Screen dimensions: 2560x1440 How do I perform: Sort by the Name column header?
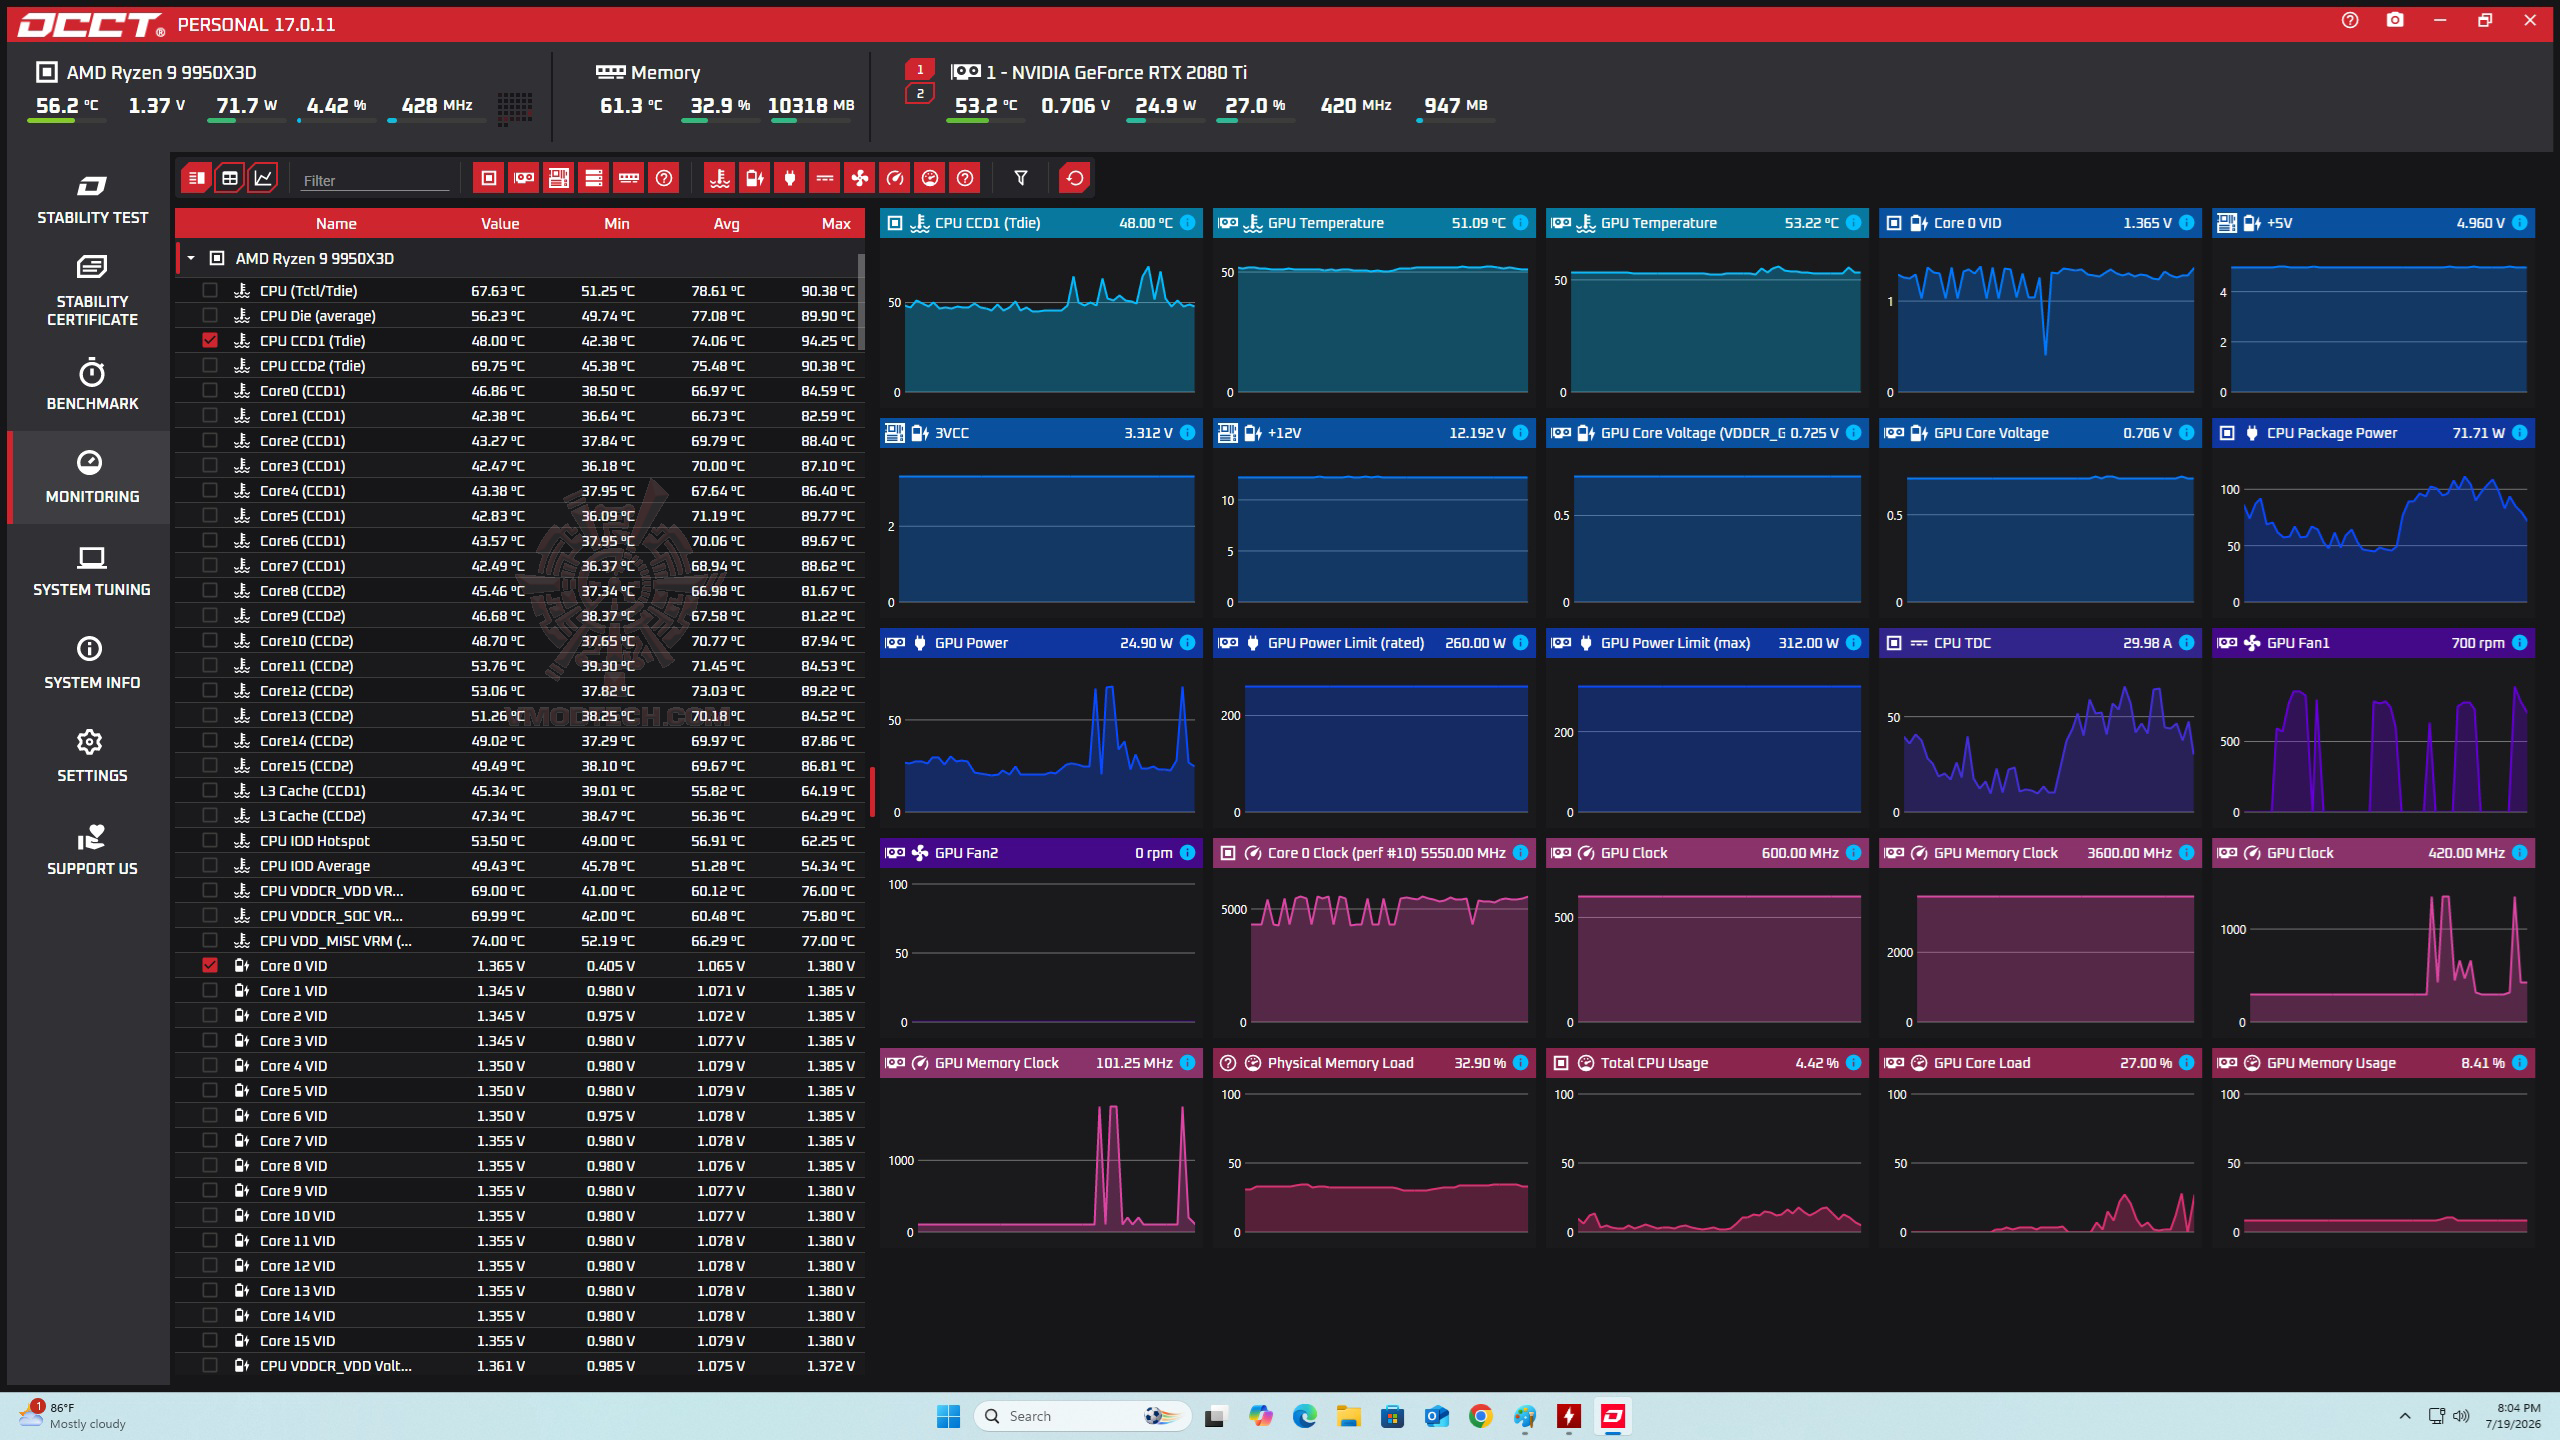pos(336,223)
